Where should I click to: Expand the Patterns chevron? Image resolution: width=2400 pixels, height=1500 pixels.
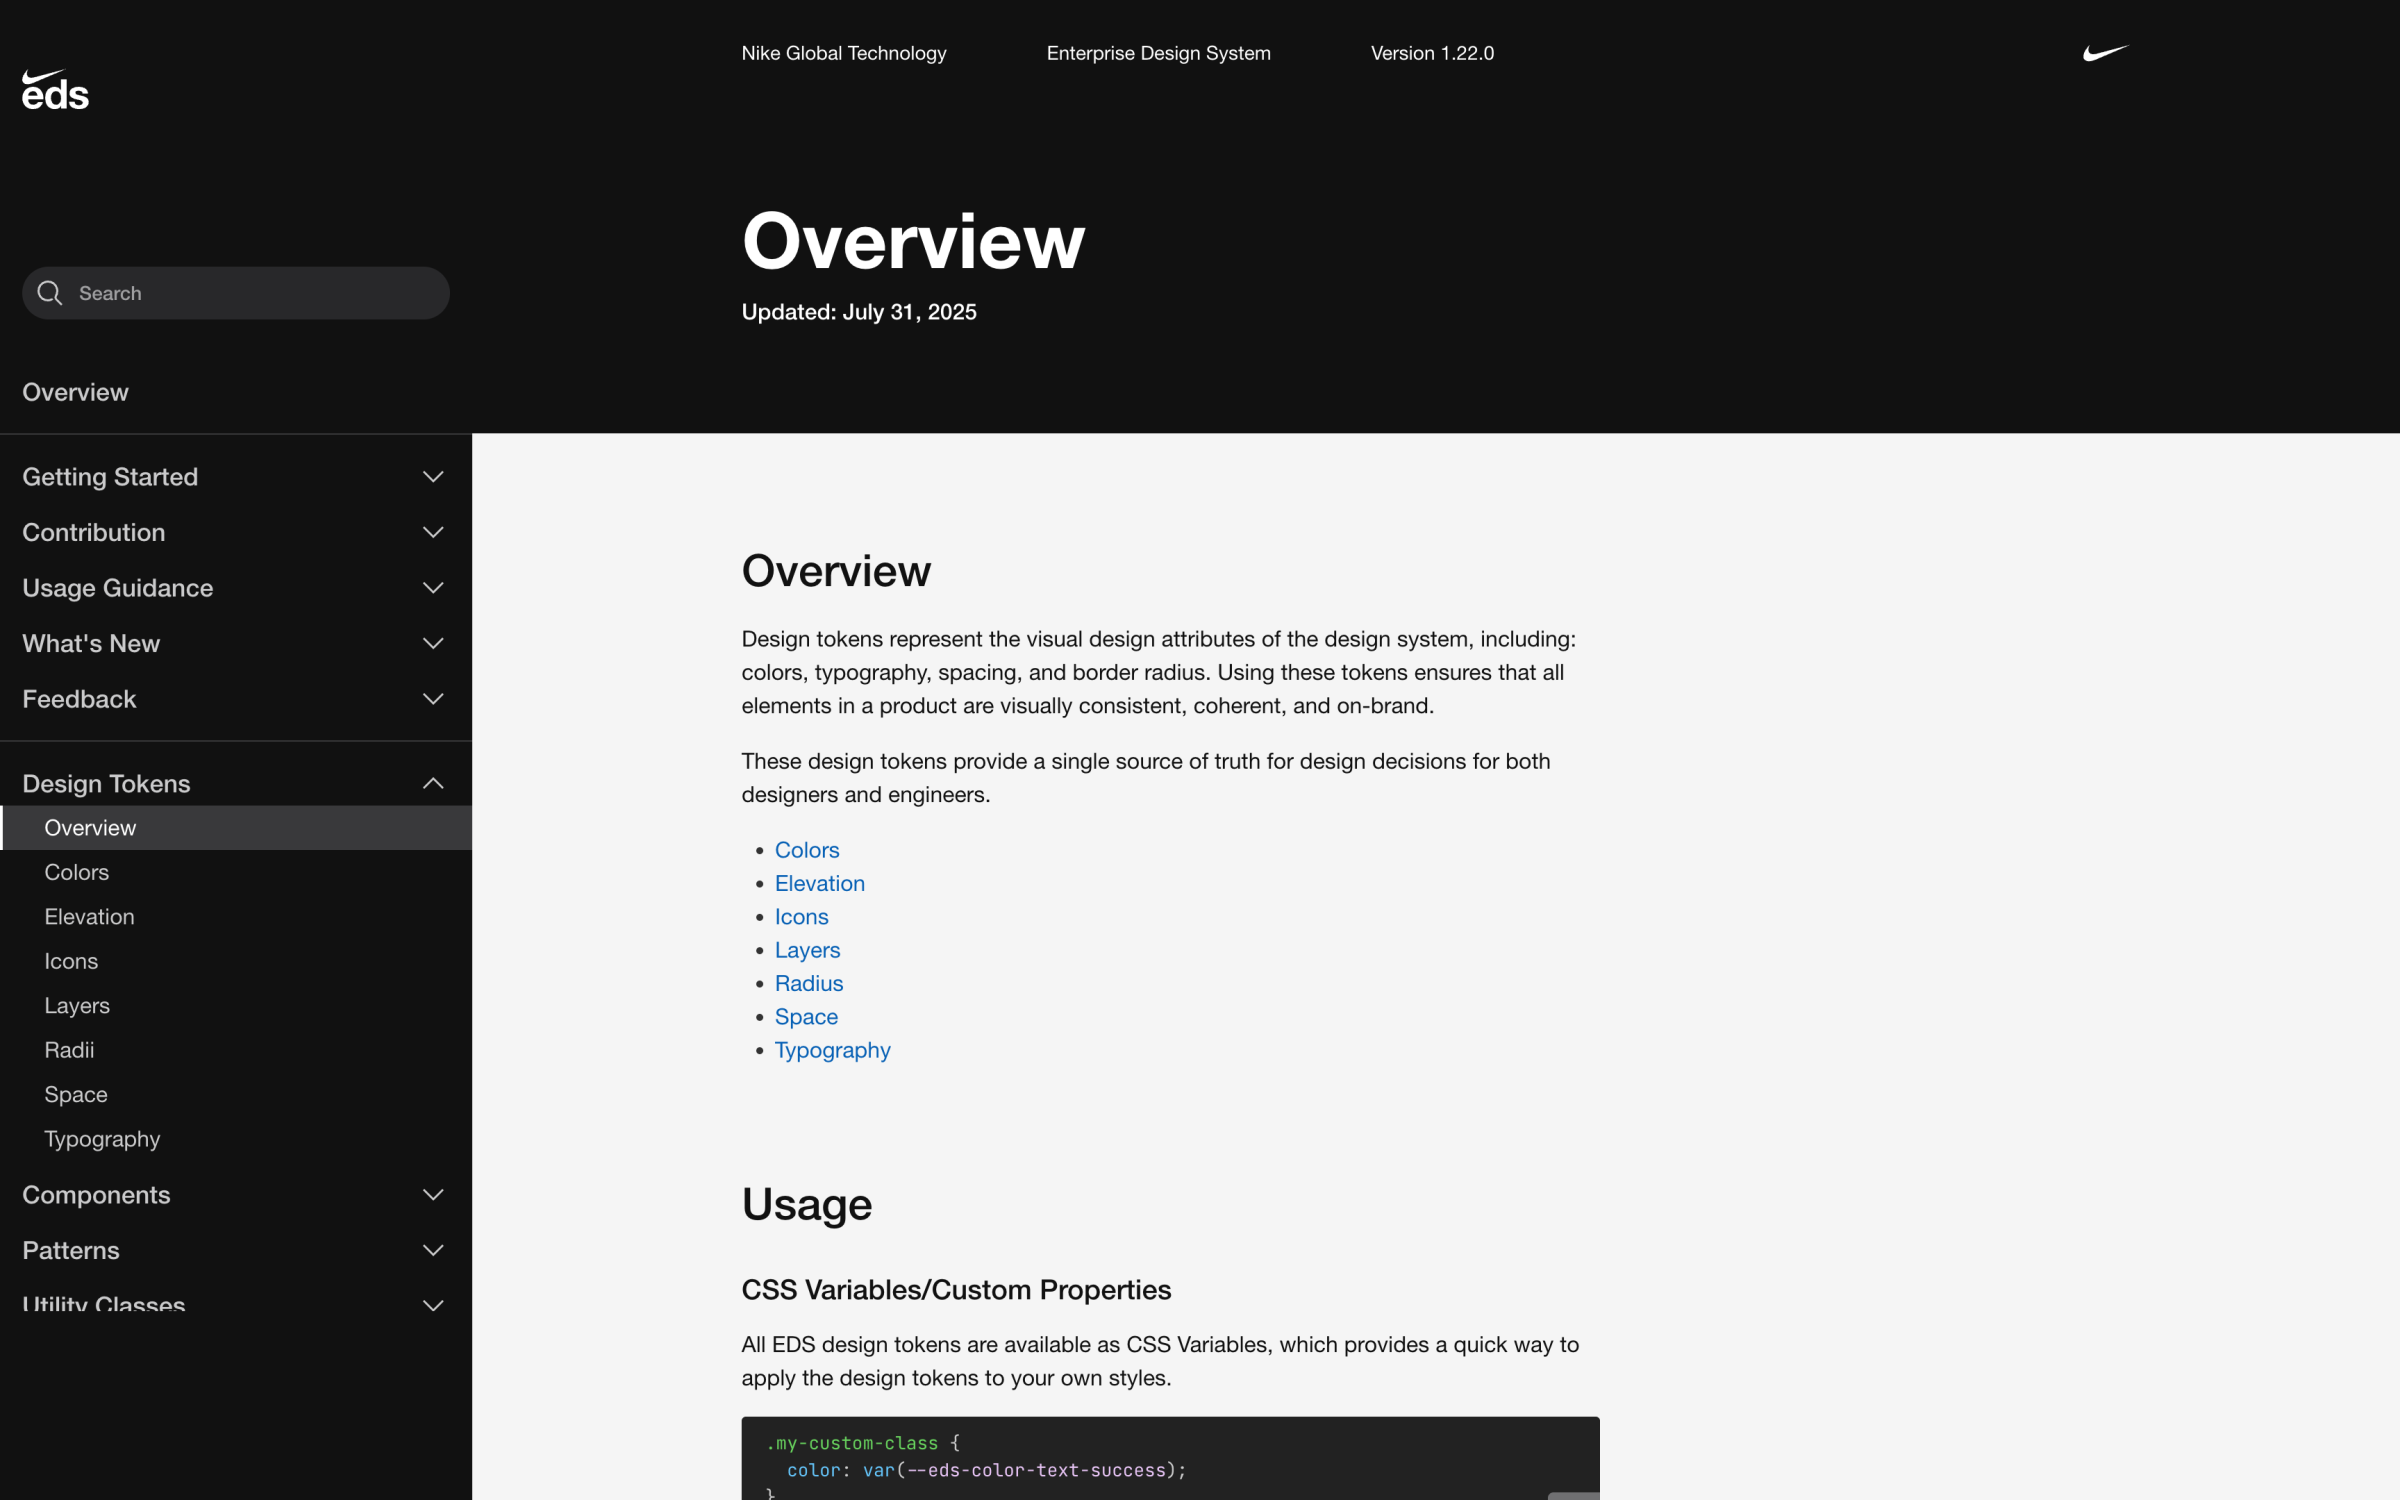(433, 1251)
